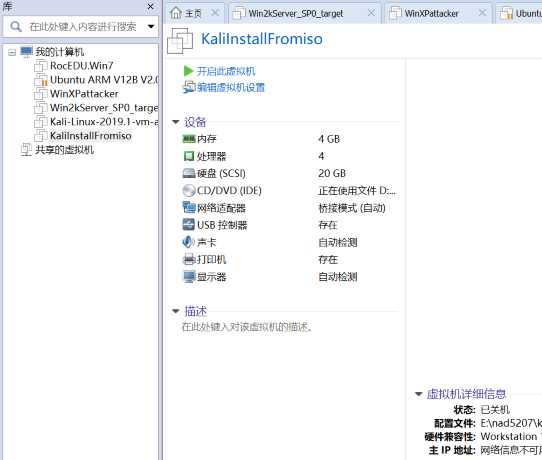
Task: Close the Win2kServer_SP0_target tab
Action: 371,13
